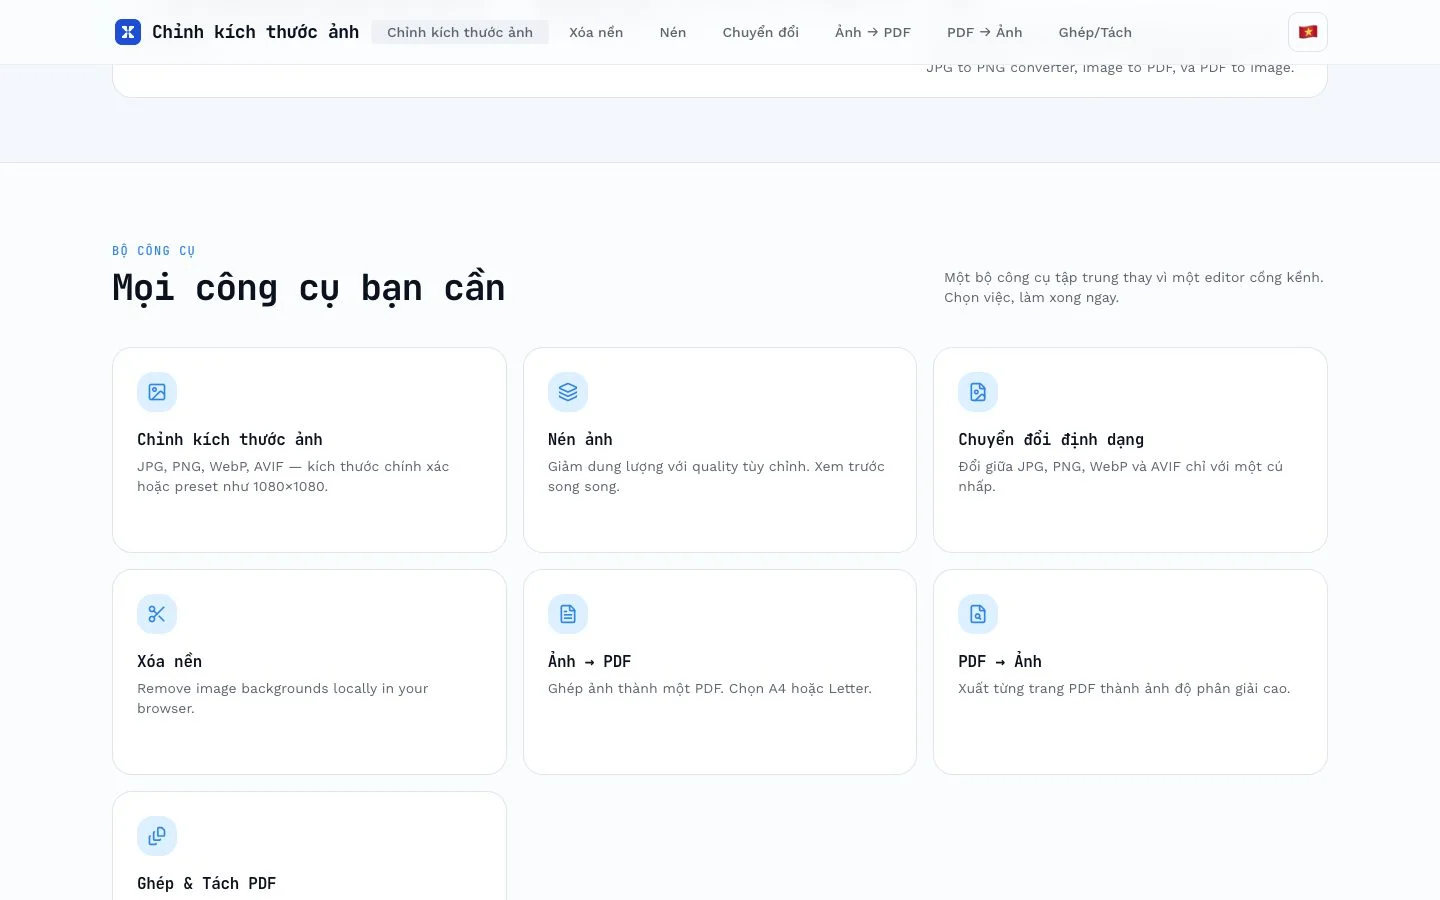Open the Nén navigation item

[673, 32]
